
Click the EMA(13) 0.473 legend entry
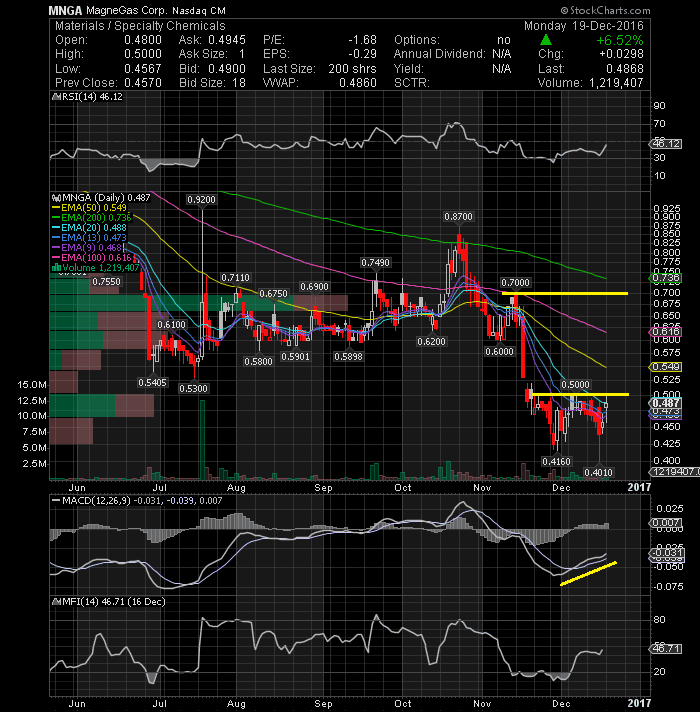pyautogui.click(x=90, y=237)
